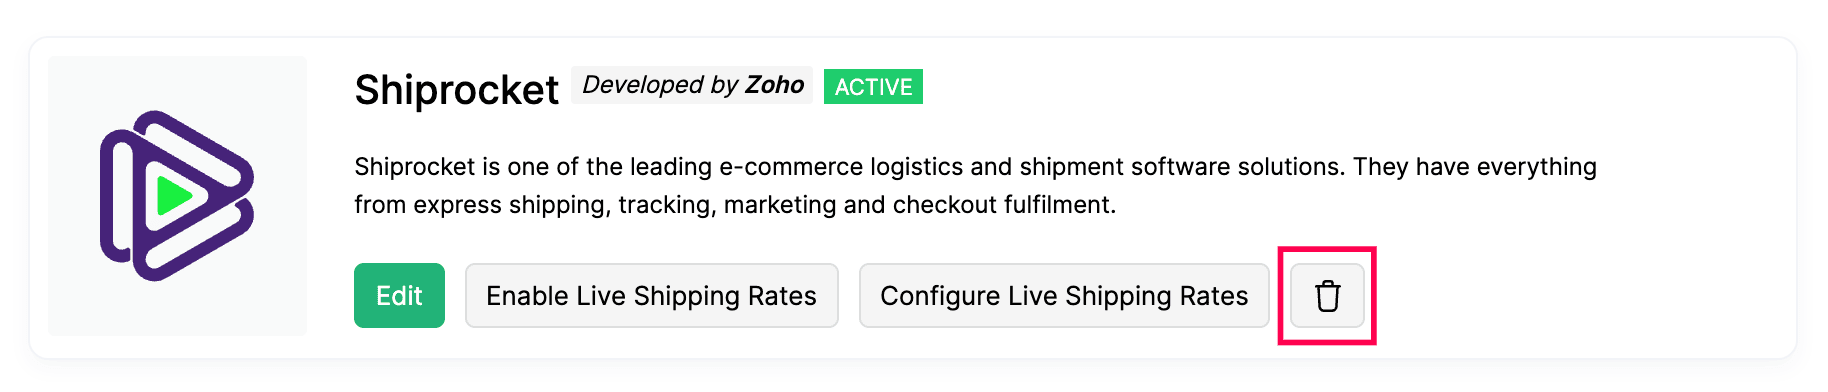
Task: Click the Shiprocket logo image
Action: [177, 196]
